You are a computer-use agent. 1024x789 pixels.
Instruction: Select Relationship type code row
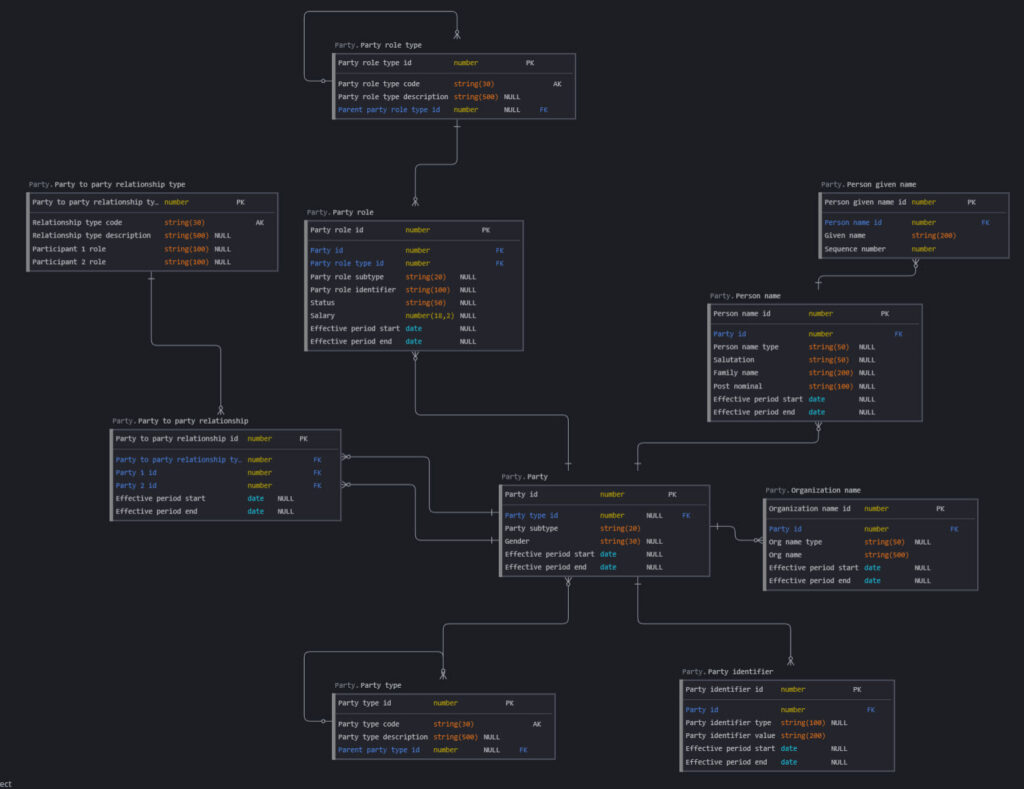pyautogui.click(x=78, y=222)
